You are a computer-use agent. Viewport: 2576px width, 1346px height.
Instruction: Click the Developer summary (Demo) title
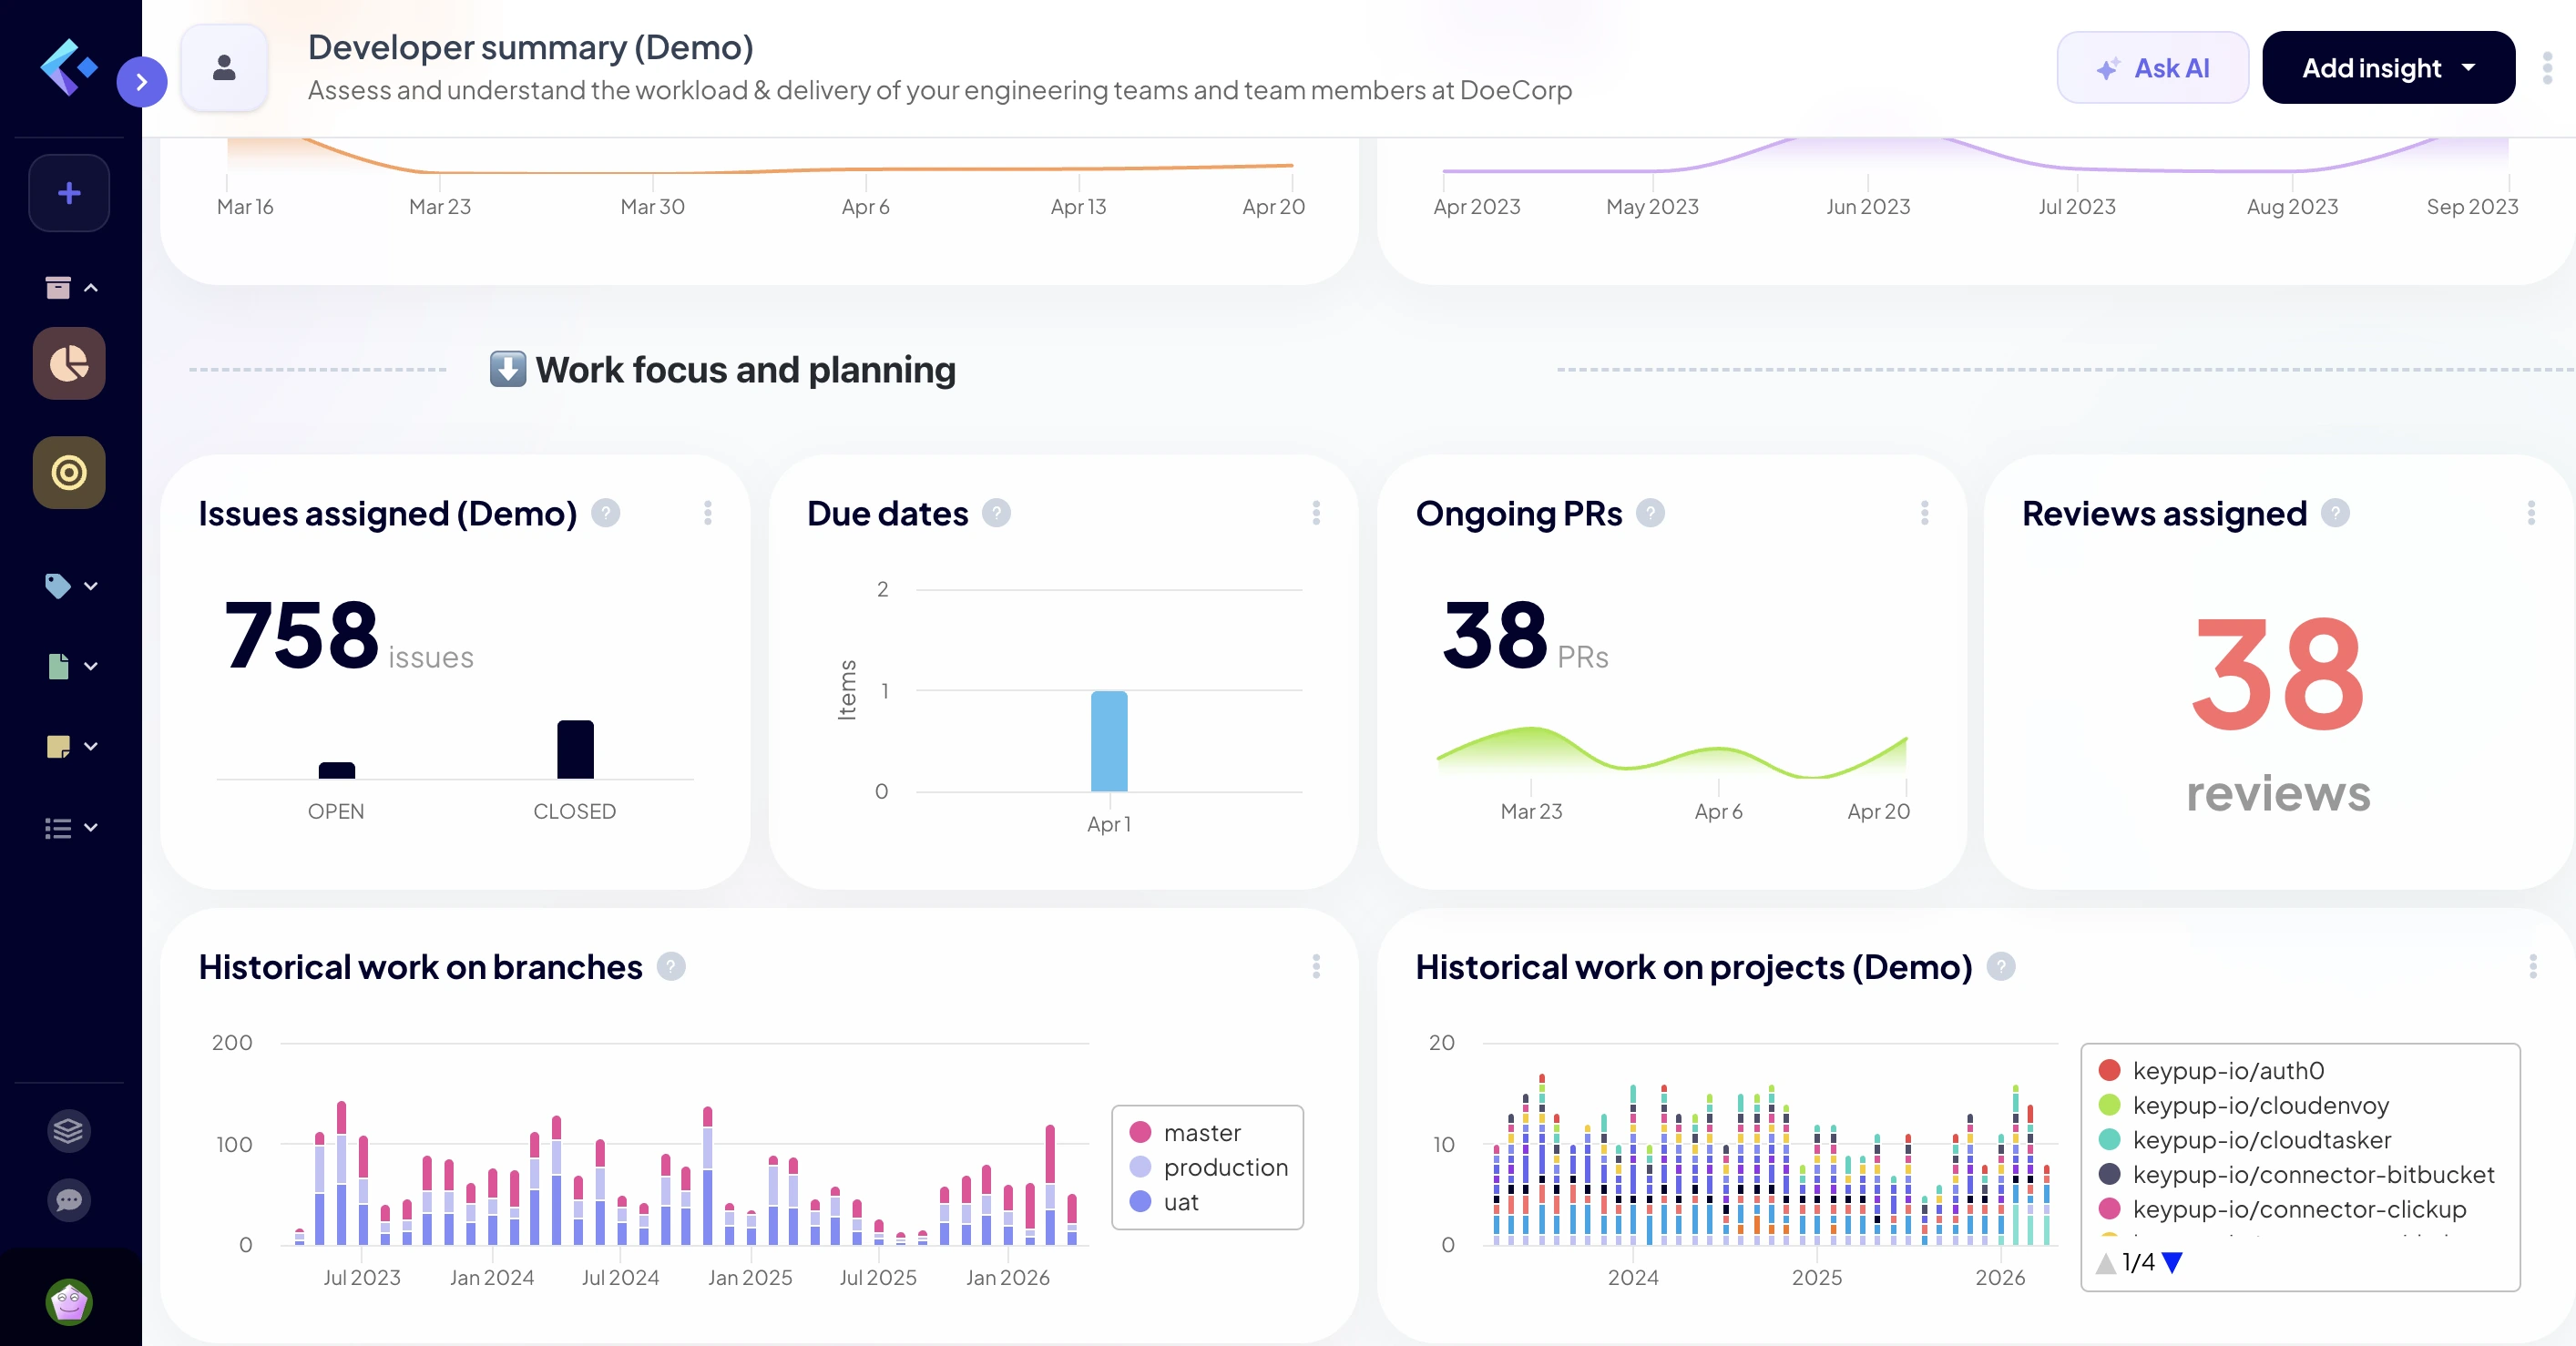click(531, 47)
